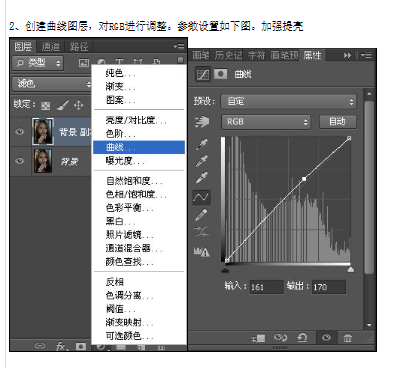
Task: Open the 滤色 blend mode dropdown
Action: (52, 84)
